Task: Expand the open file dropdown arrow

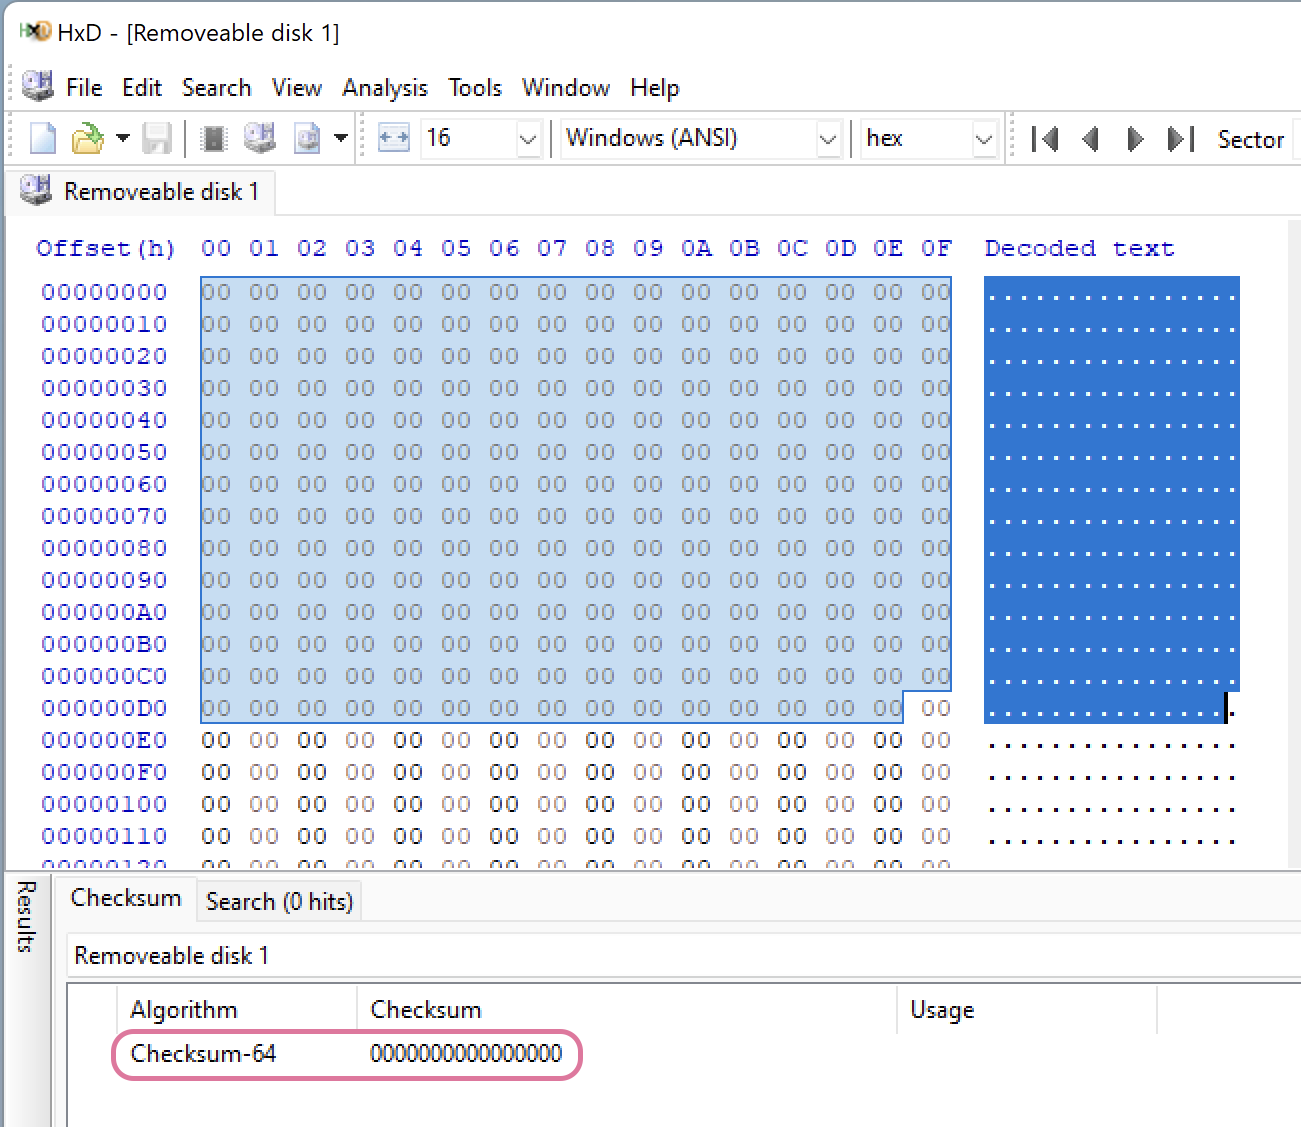Action: point(122,138)
